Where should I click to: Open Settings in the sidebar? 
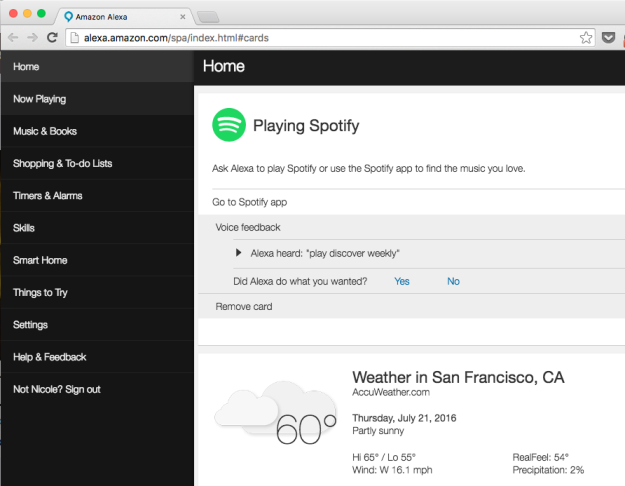click(x=97, y=325)
